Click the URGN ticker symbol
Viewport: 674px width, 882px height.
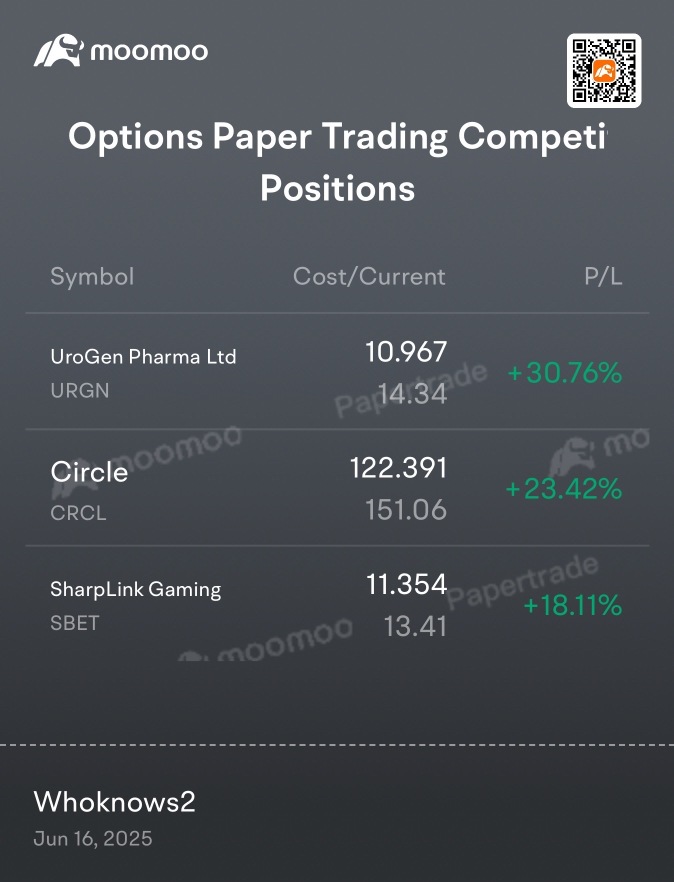80,390
